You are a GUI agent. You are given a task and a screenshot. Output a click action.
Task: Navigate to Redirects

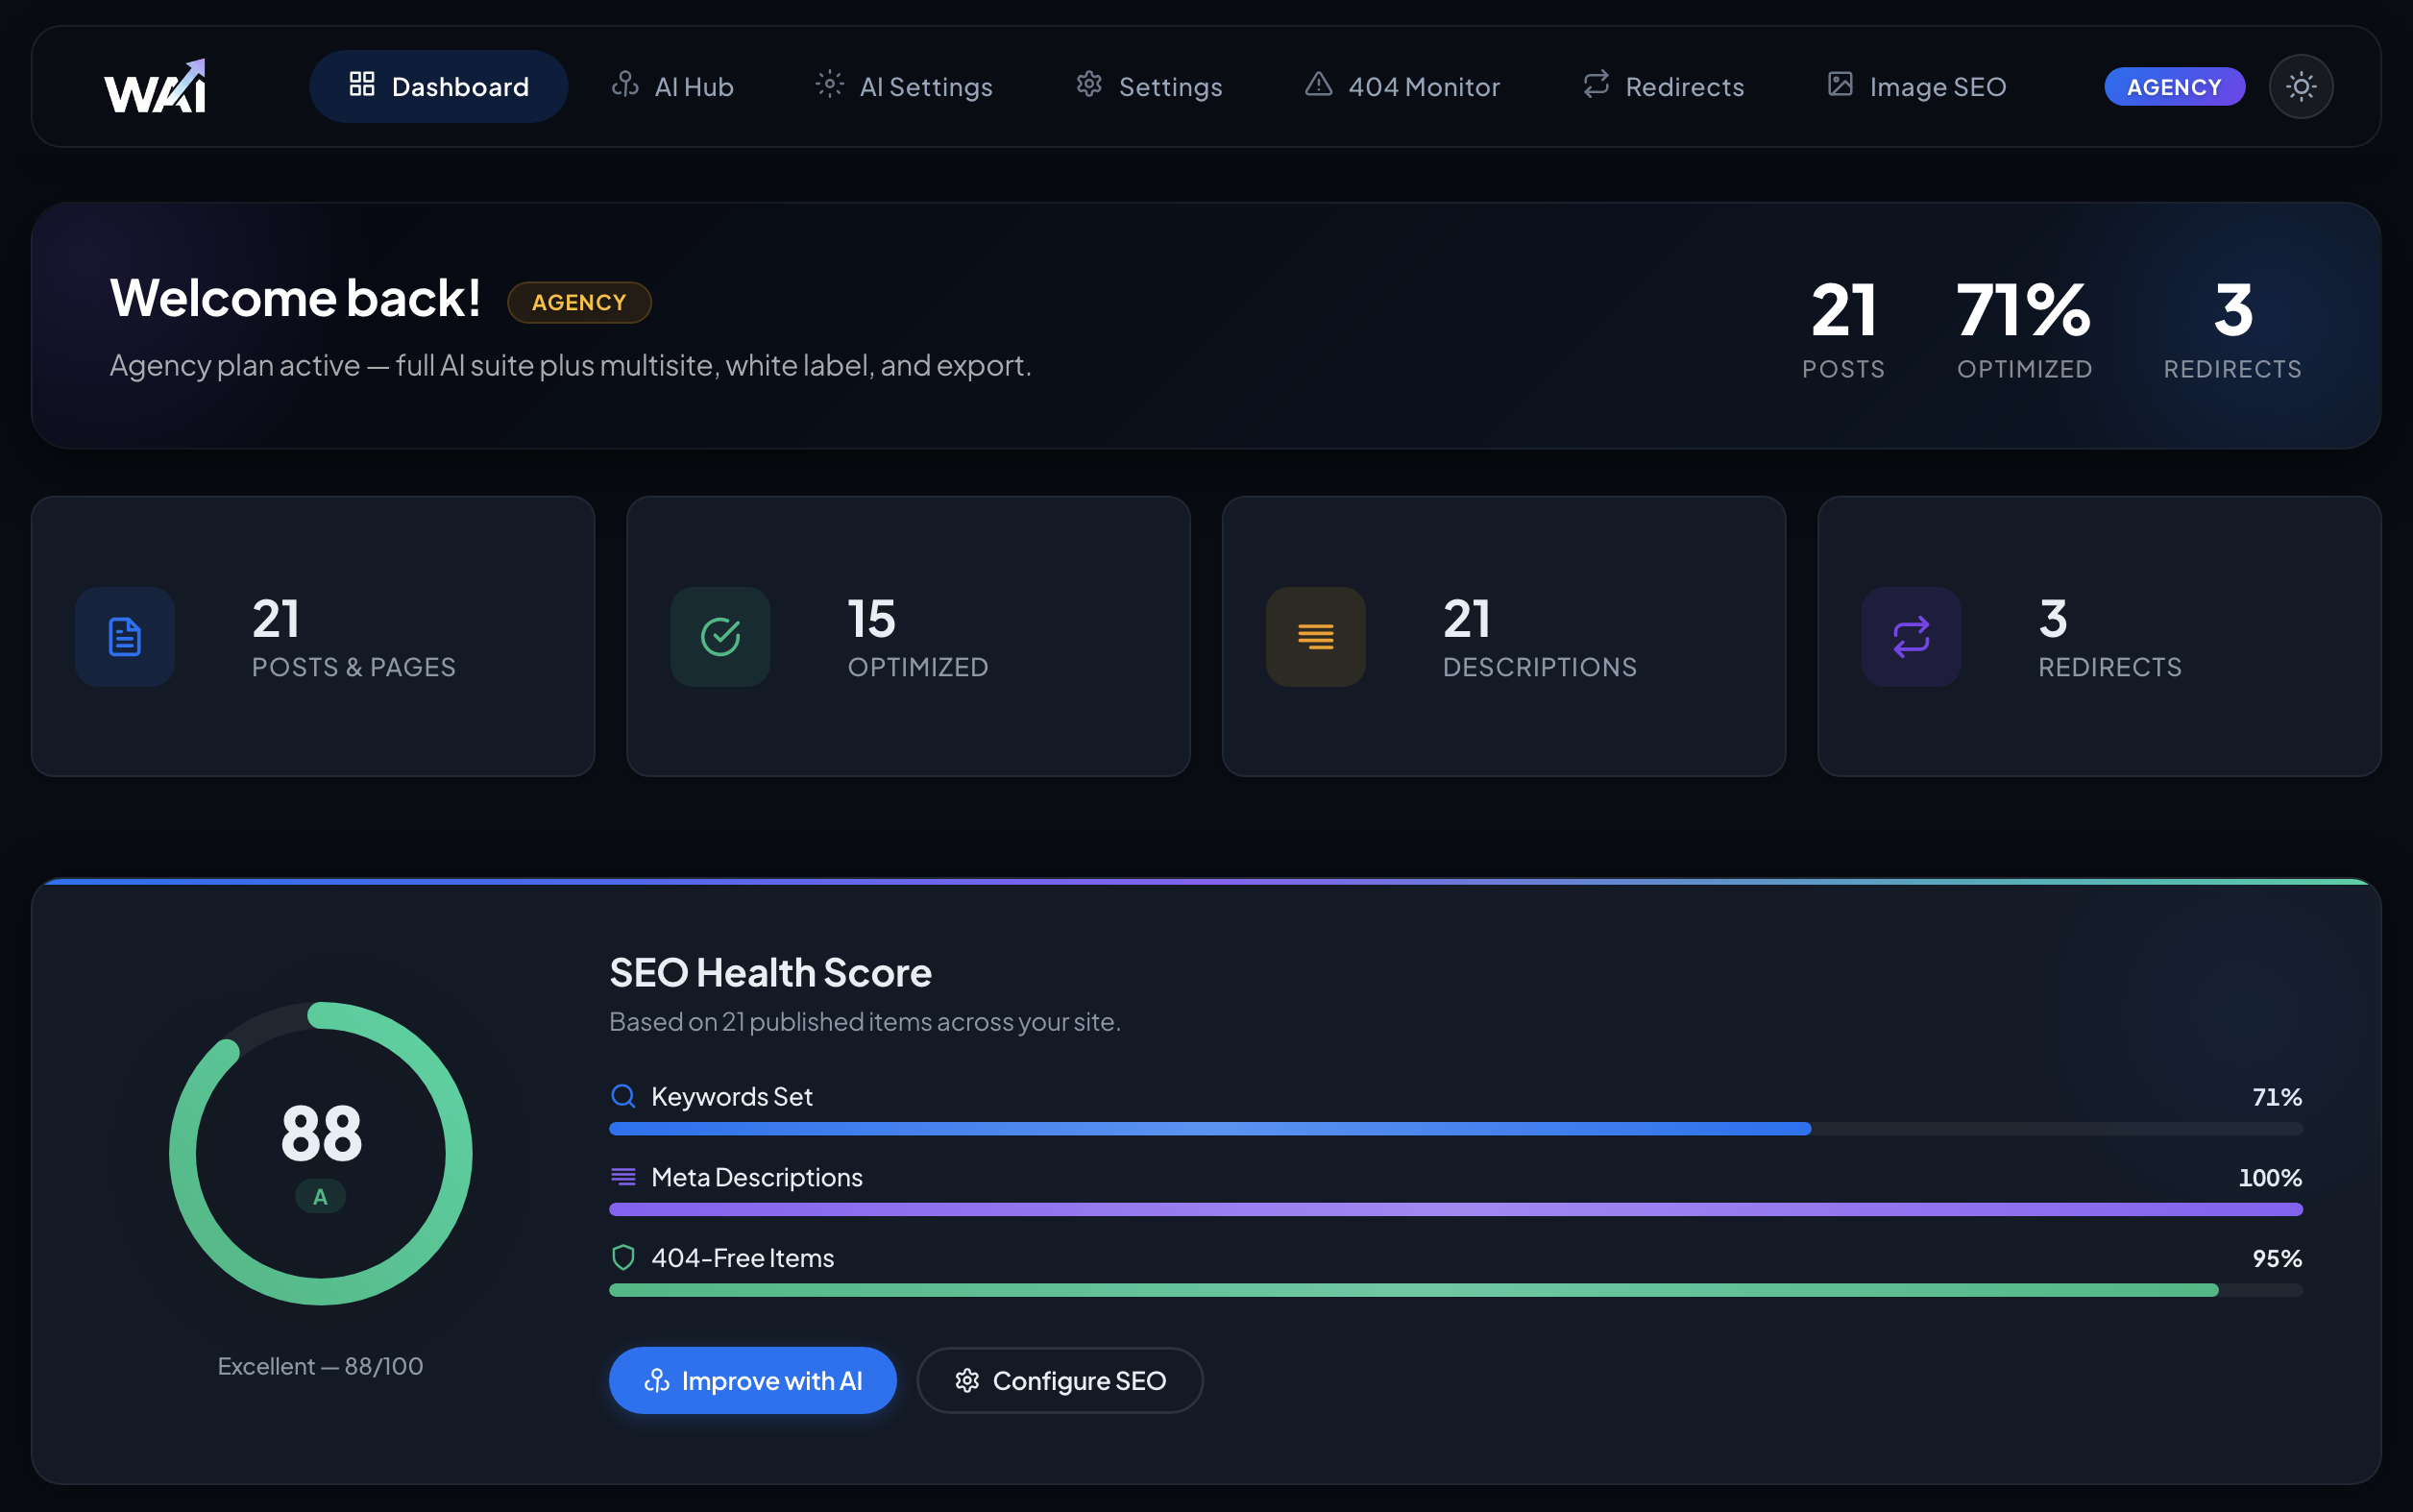pyautogui.click(x=1664, y=87)
